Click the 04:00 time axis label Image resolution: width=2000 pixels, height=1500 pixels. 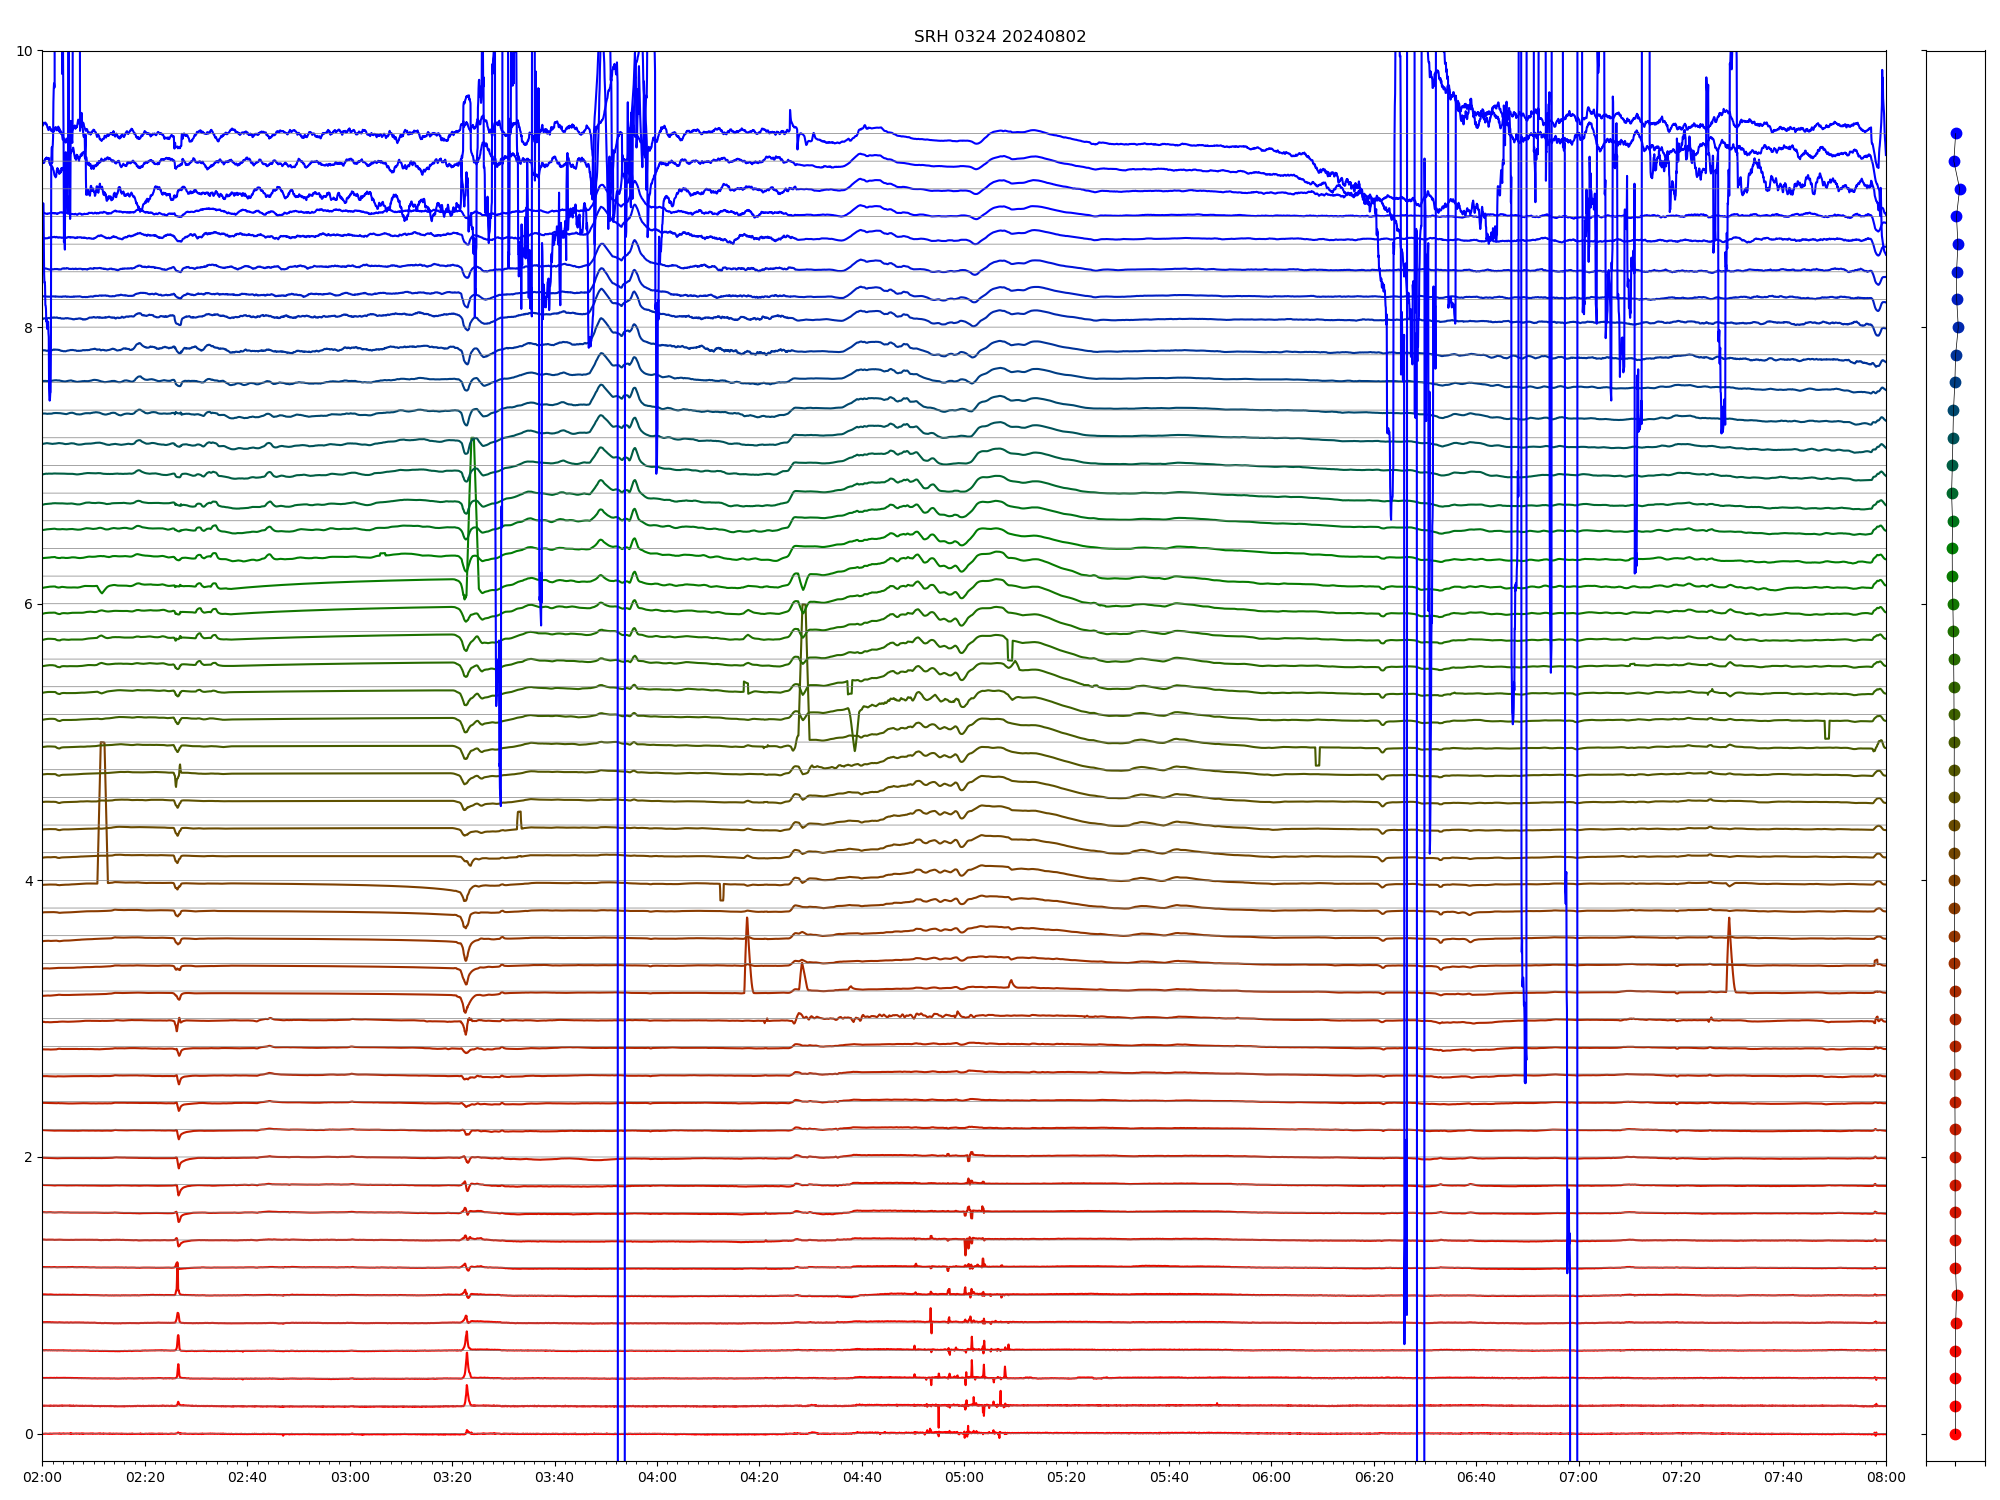click(657, 1477)
